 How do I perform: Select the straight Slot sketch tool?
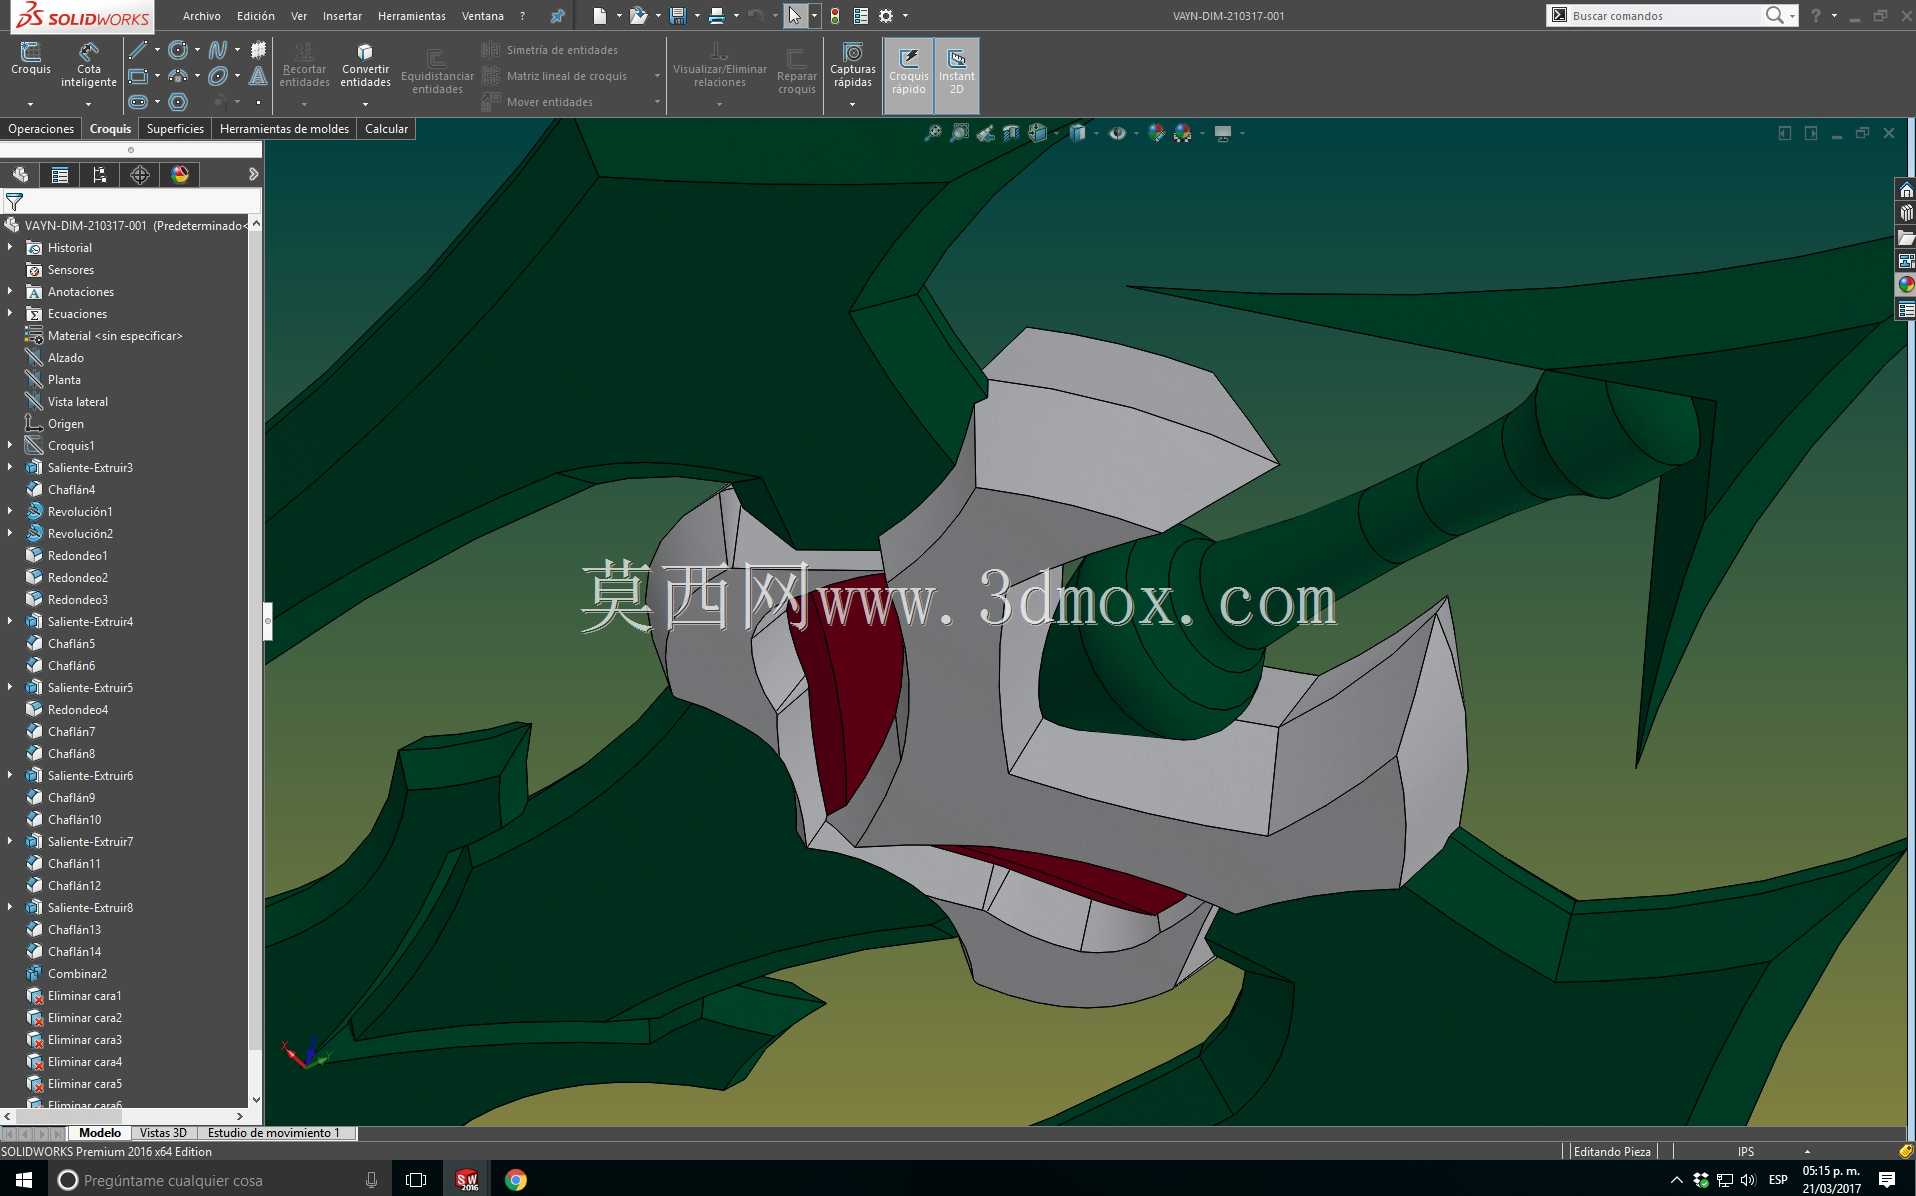click(138, 102)
